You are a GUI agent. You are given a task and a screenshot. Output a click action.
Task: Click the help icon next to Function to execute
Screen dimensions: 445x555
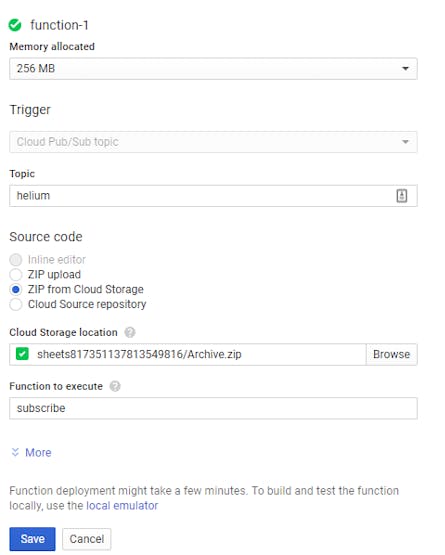pyautogui.click(x=115, y=386)
